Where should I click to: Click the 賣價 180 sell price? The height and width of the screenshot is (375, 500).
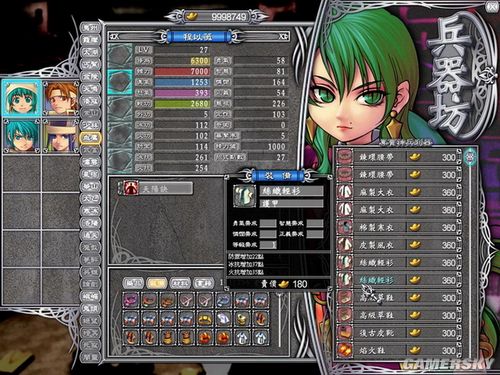click(x=283, y=284)
